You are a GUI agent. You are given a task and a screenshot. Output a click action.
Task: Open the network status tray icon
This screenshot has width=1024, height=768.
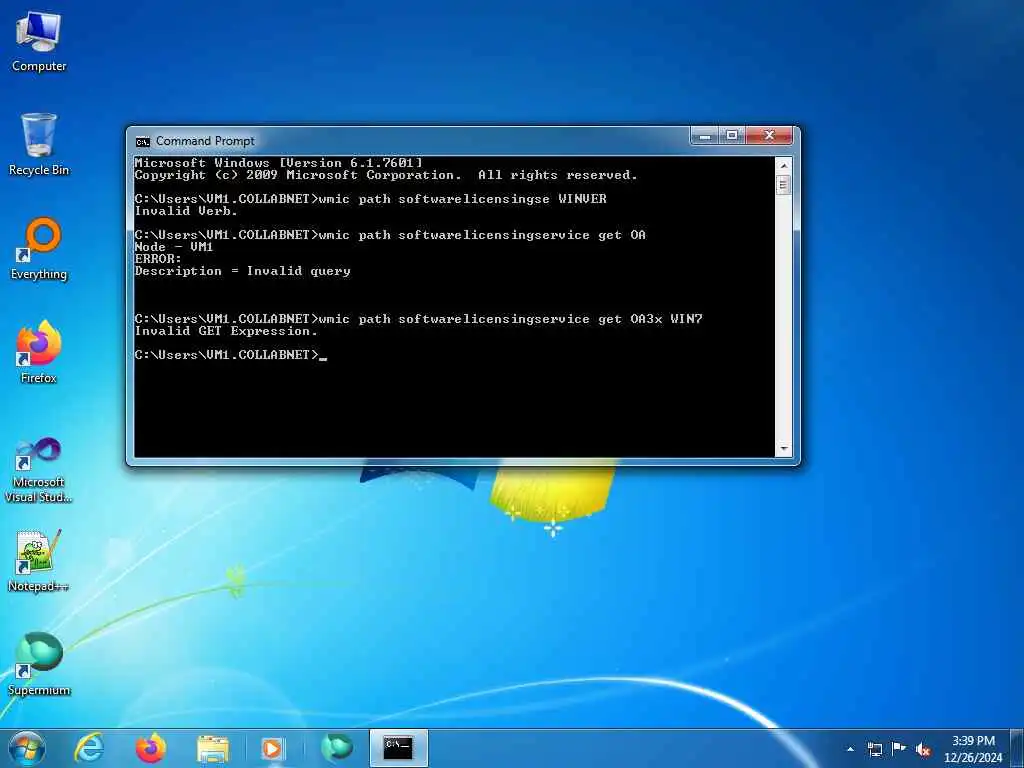tap(874, 749)
